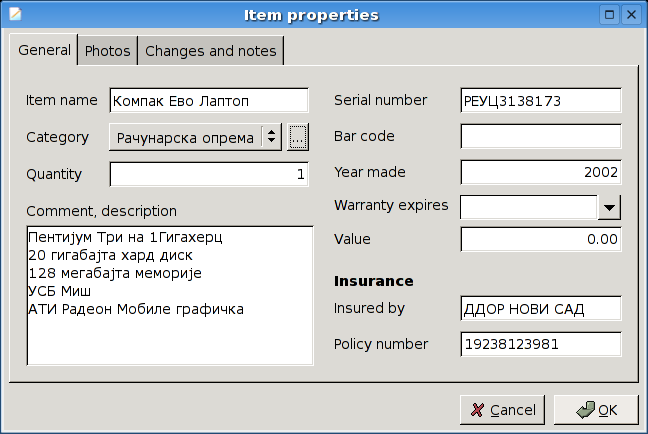Viewport: 648px width, 434px height.
Task: Switch to the Photos tab
Action: 107,50
